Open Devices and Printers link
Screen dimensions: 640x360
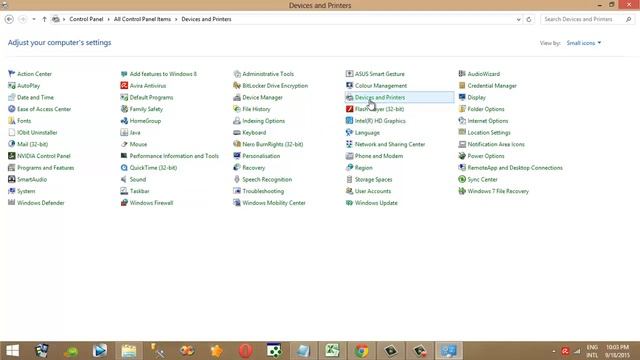[380, 97]
